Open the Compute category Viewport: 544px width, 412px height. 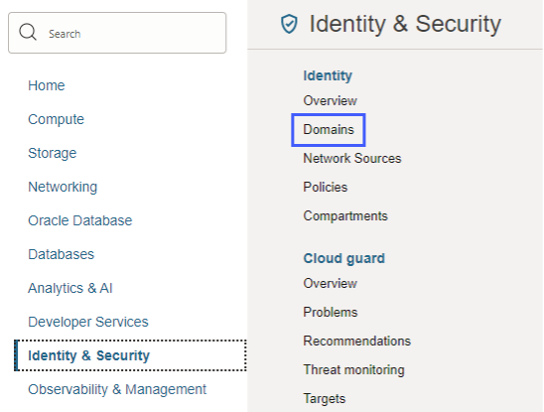click(56, 119)
